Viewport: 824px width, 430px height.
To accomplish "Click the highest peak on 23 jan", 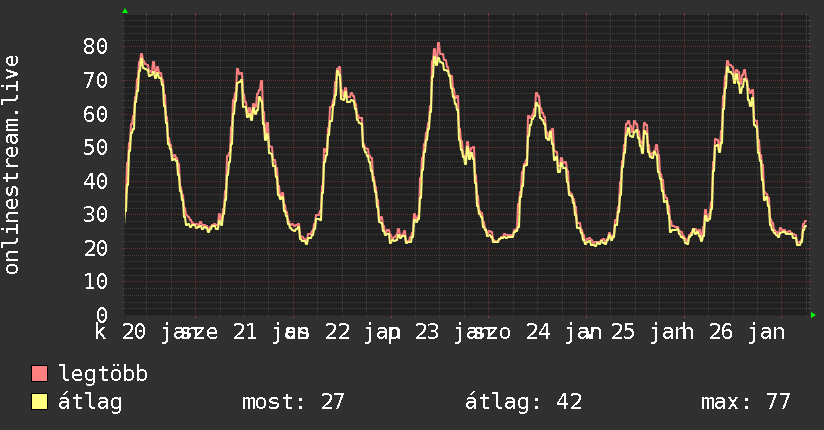I will (x=438, y=44).
